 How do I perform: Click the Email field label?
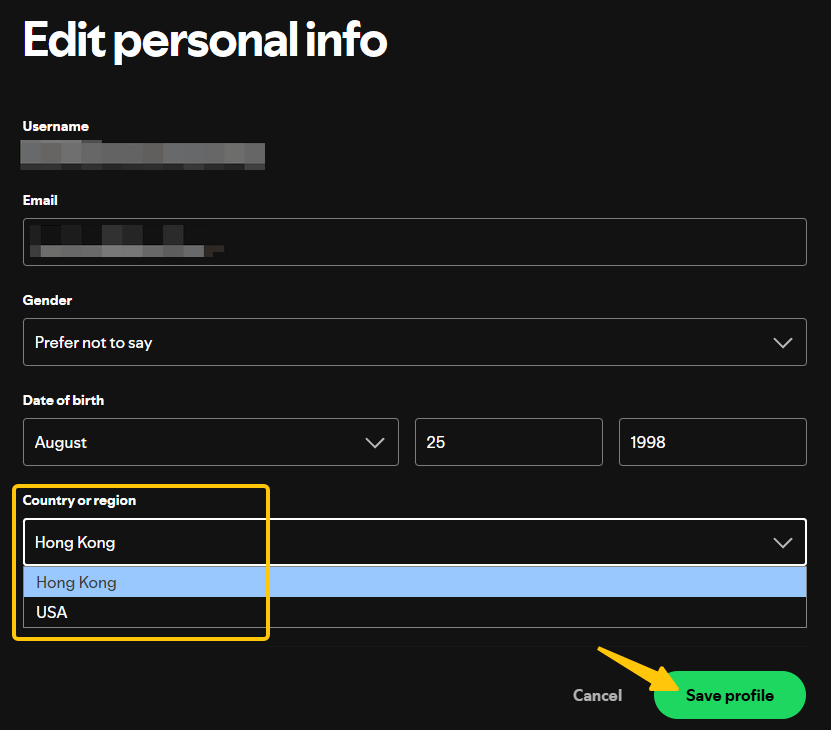[x=40, y=200]
